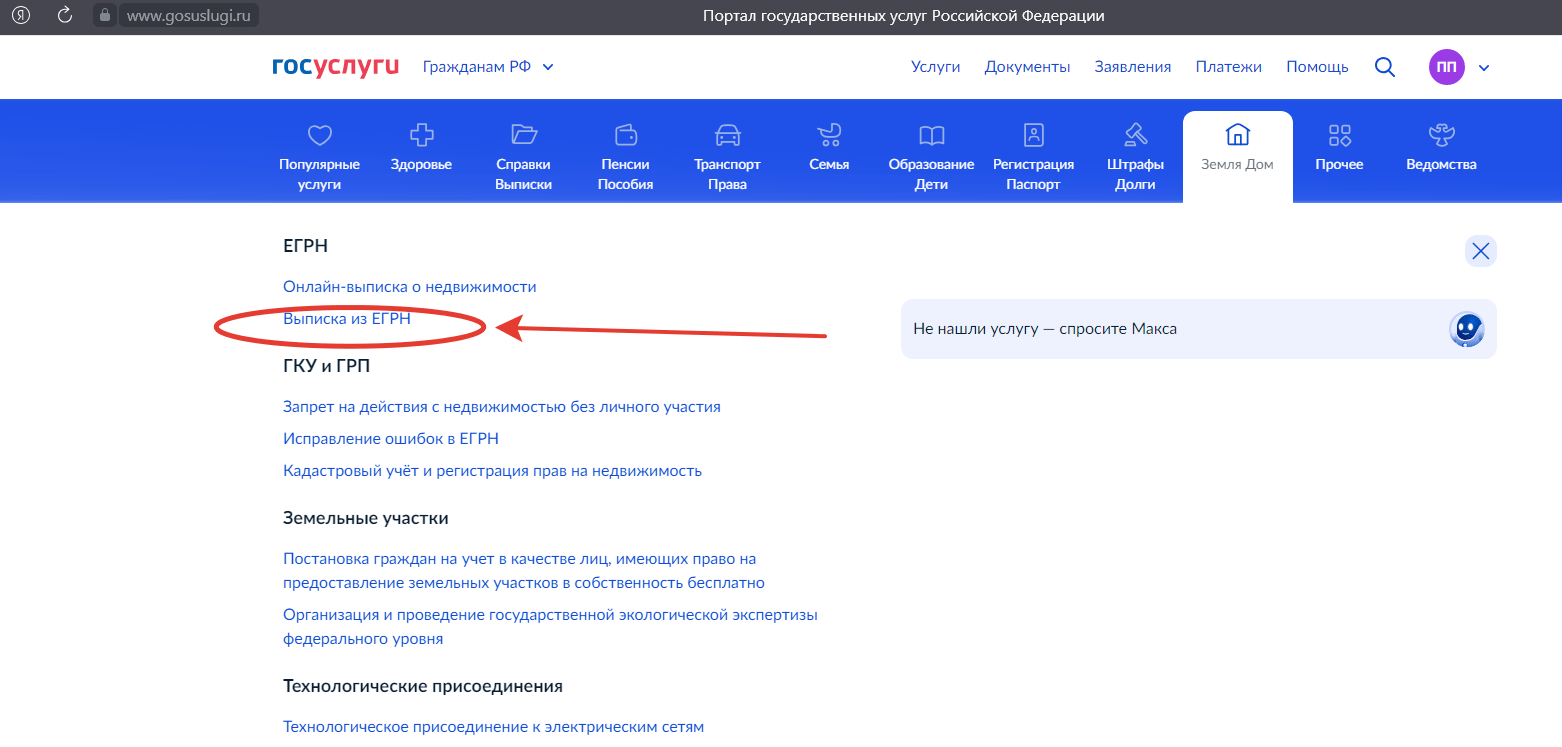Image resolution: width=1562 pixels, height=747 pixels.
Task: Expand the profile menu chevron
Action: tap(1484, 68)
